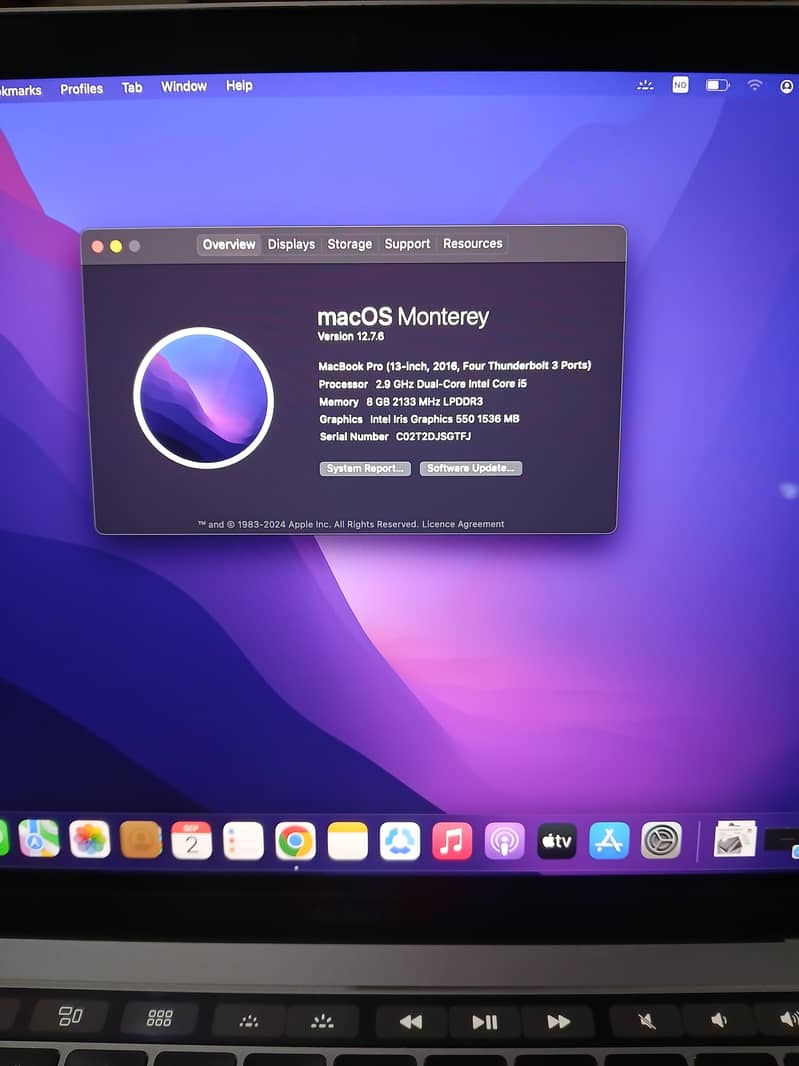Click the Processor 2.9 GHz Dual-Core line
This screenshot has width=799, height=1066.
tap(423, 384)
